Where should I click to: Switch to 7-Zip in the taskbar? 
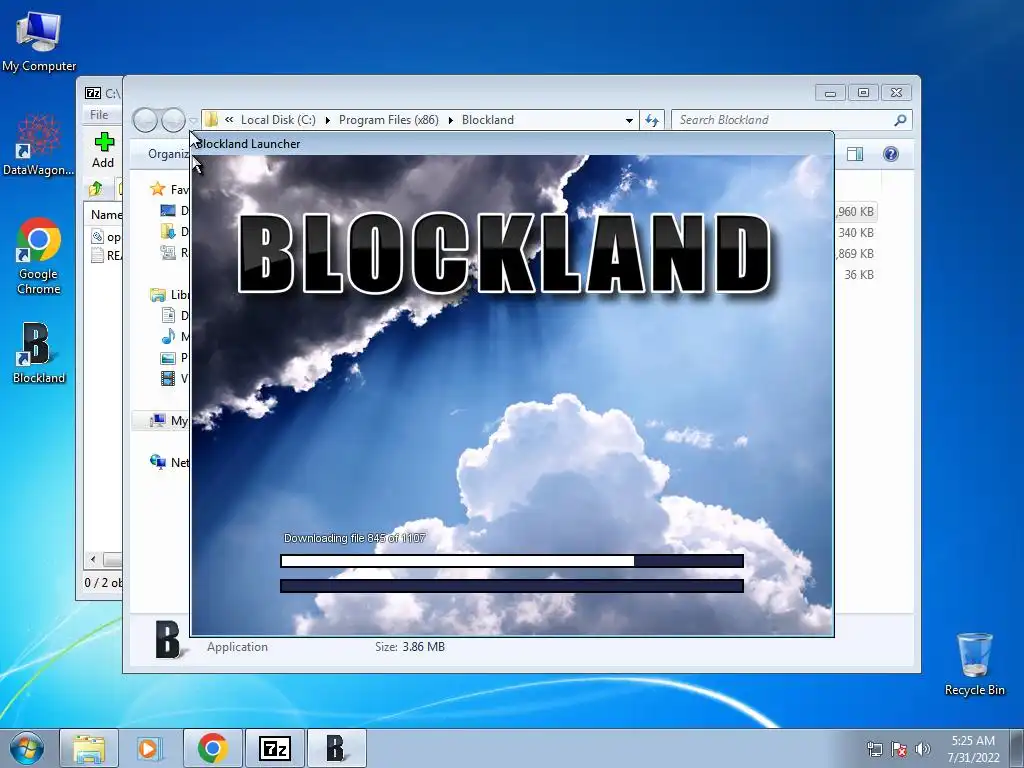pyautogui.click(x=274, y=748)
